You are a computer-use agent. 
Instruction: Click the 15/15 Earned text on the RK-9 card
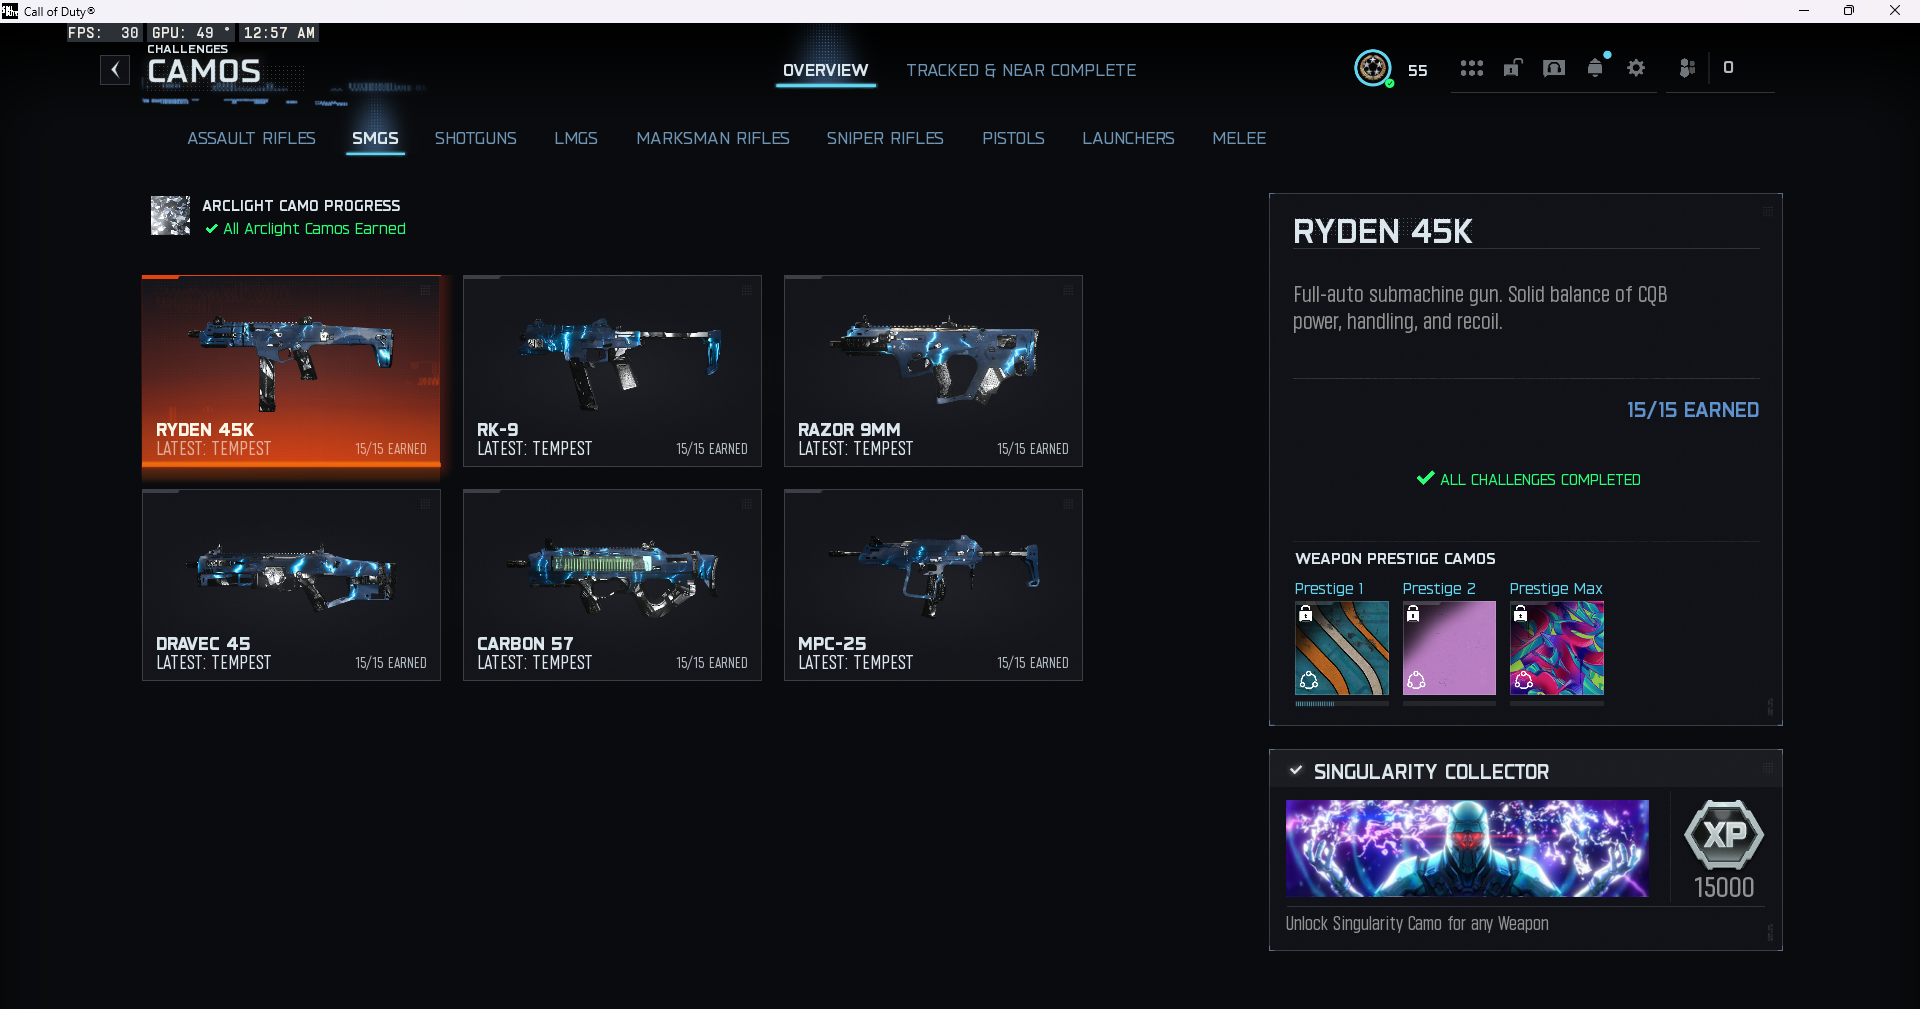pyautogui.click(x=712, y=449)
